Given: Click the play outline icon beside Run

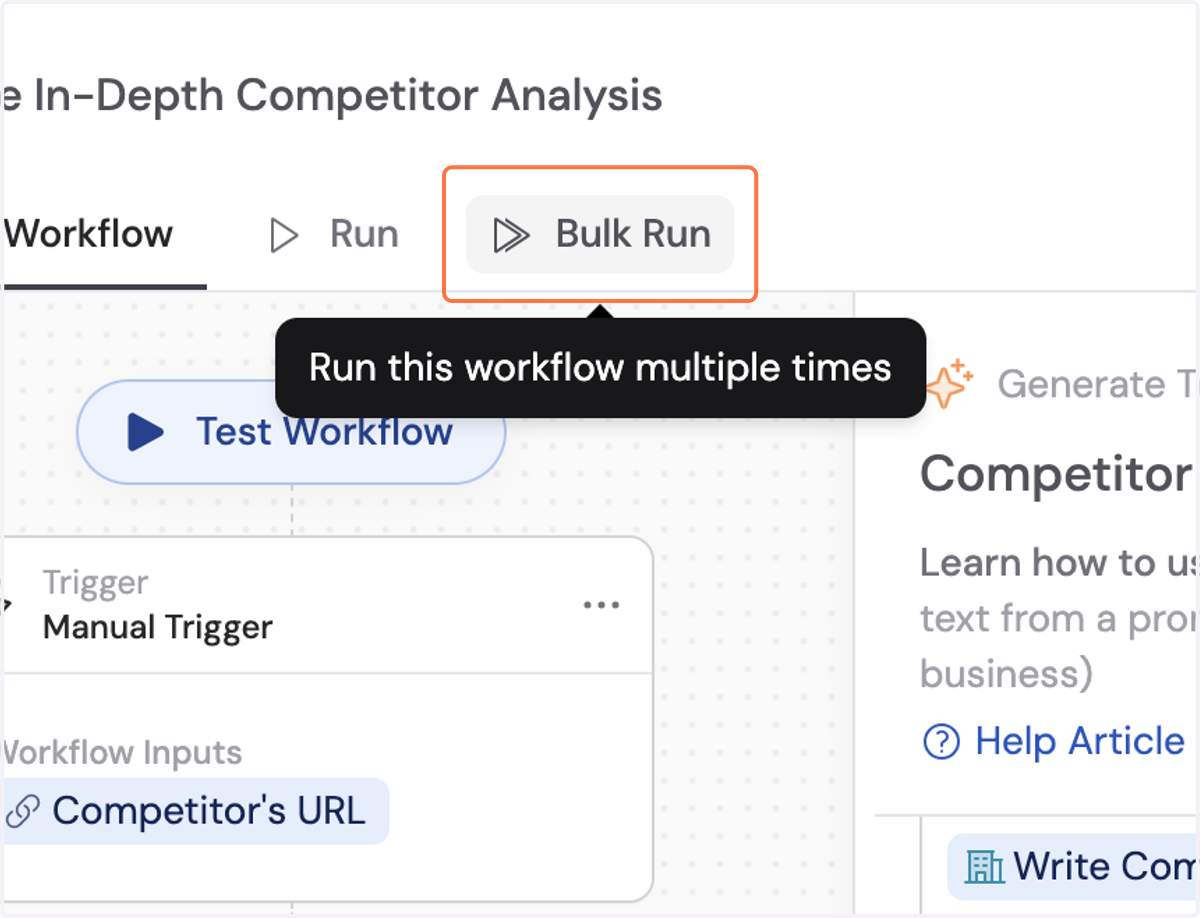Looking at the screenshot, I should 285,236.
